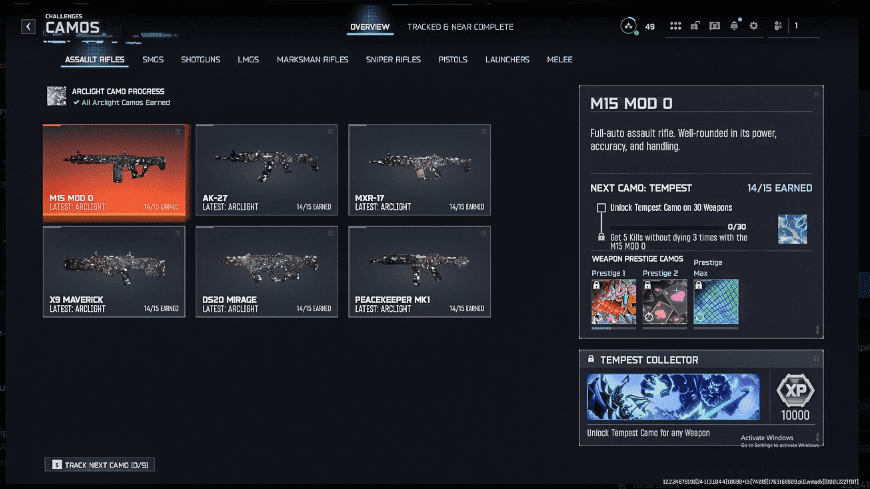Viewport: 870px width, 489px height.
Task: Open the chat message icon in top bar
Action: [714, 26]
